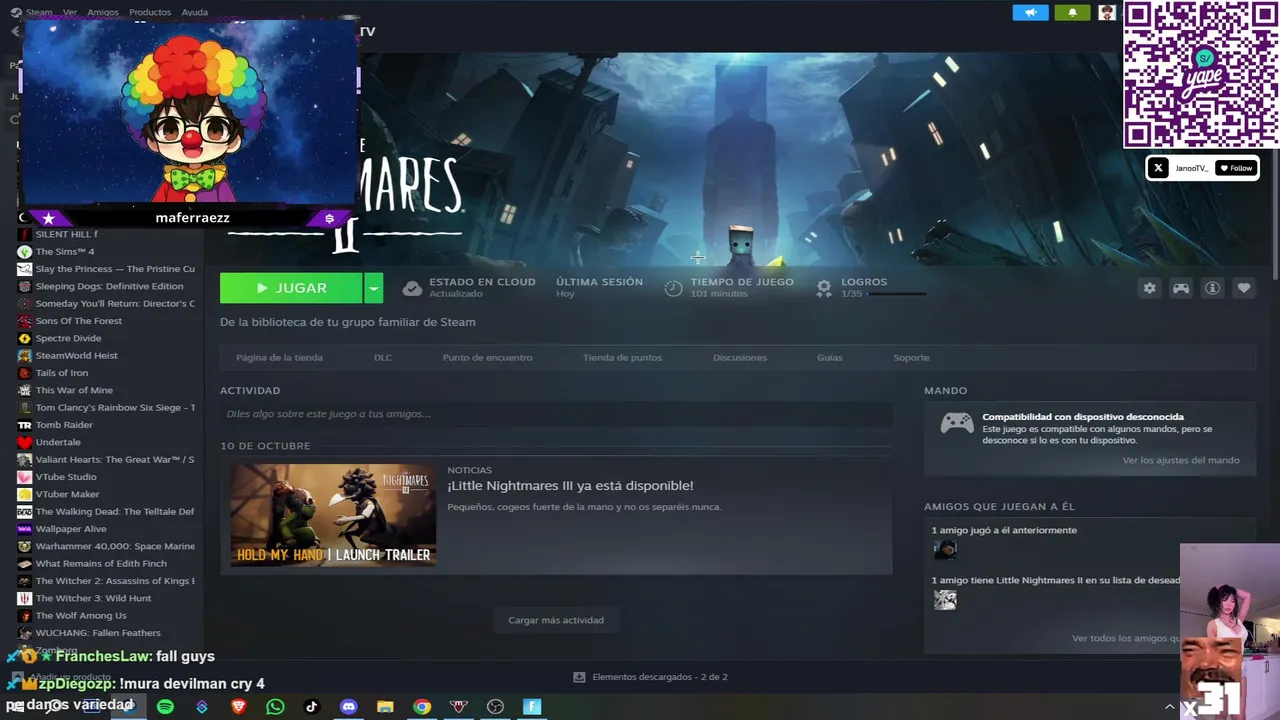Viewport: 1280px width, 720px height.
Task: Click the controller icon in Mando panel
Action: point(957,423)
